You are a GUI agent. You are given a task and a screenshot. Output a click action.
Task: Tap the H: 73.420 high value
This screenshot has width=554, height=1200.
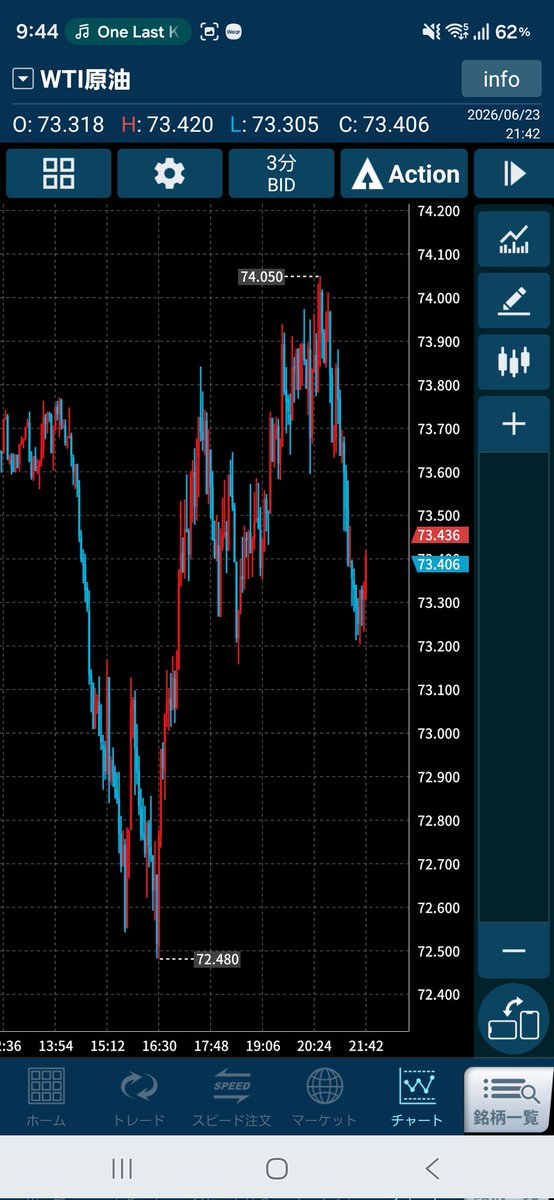[168, 125]
